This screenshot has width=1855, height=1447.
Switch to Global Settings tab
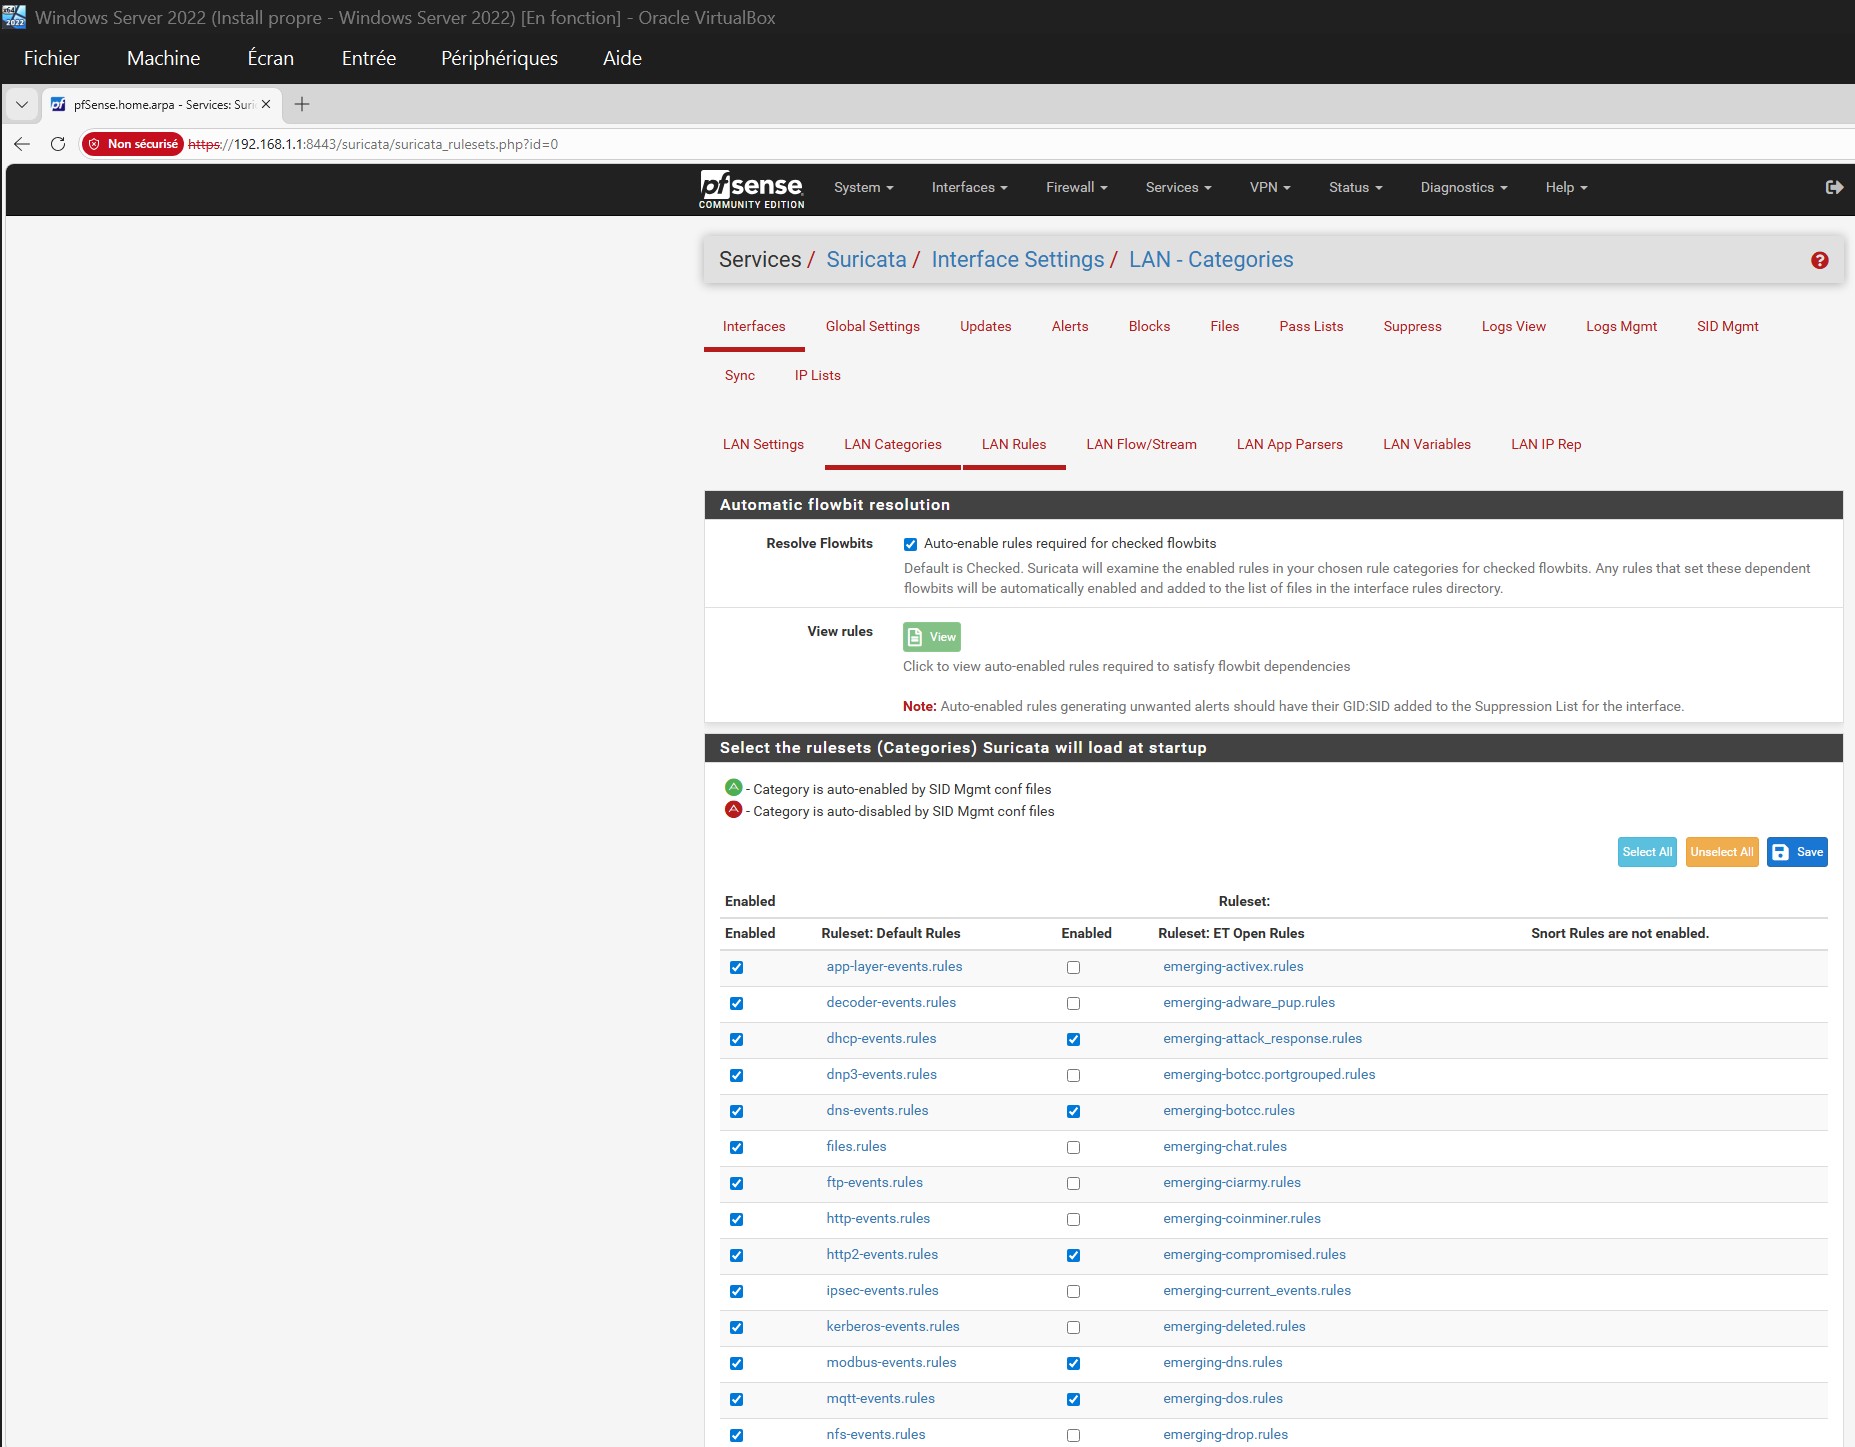pyautogui.click(x=873, y=327)
